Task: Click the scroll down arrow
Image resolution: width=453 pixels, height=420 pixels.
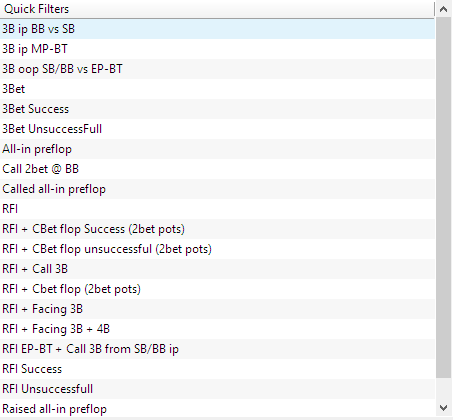Action: click(x=444, y=407)
